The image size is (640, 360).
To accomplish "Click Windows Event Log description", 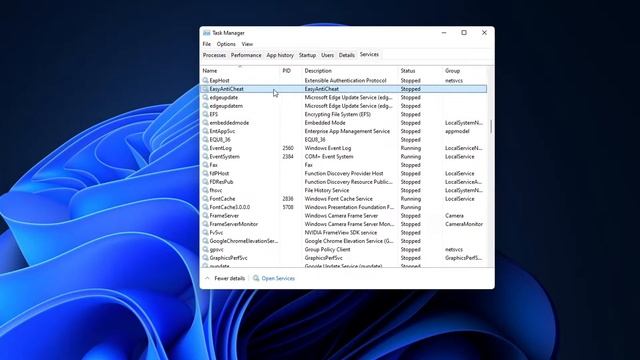I will (328, 148).
